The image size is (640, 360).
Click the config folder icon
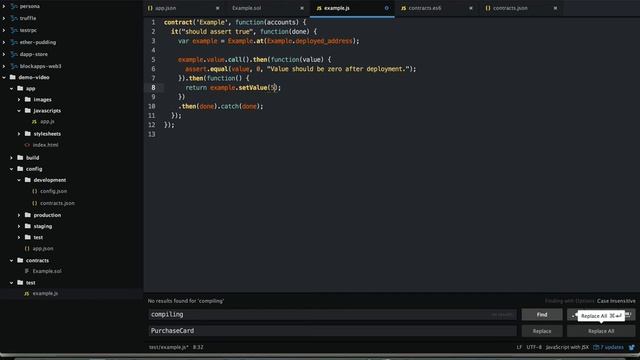(x=20, y=169)
